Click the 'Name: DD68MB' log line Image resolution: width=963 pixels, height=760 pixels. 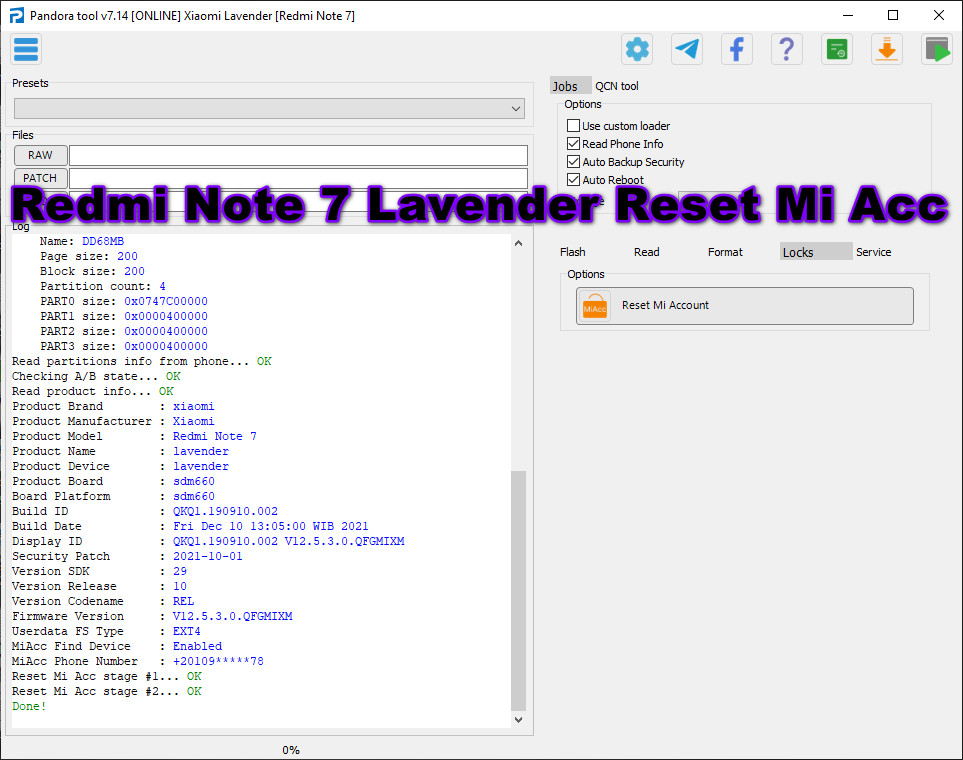[82, 241]
